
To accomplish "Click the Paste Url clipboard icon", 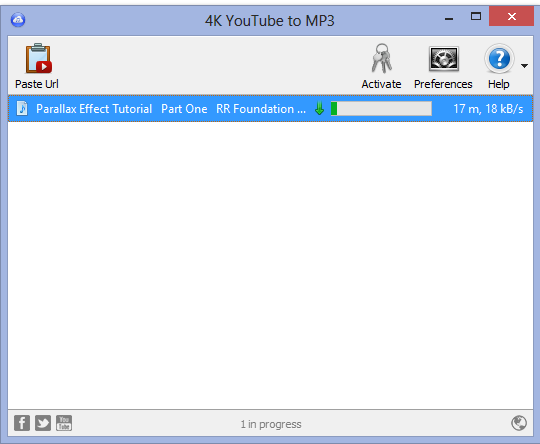I will click(x=38, y=59).
